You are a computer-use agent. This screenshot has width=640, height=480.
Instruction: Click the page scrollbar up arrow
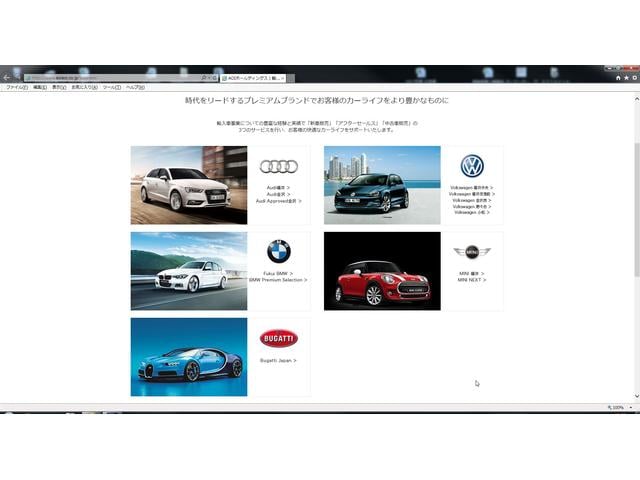click(637, 99)
